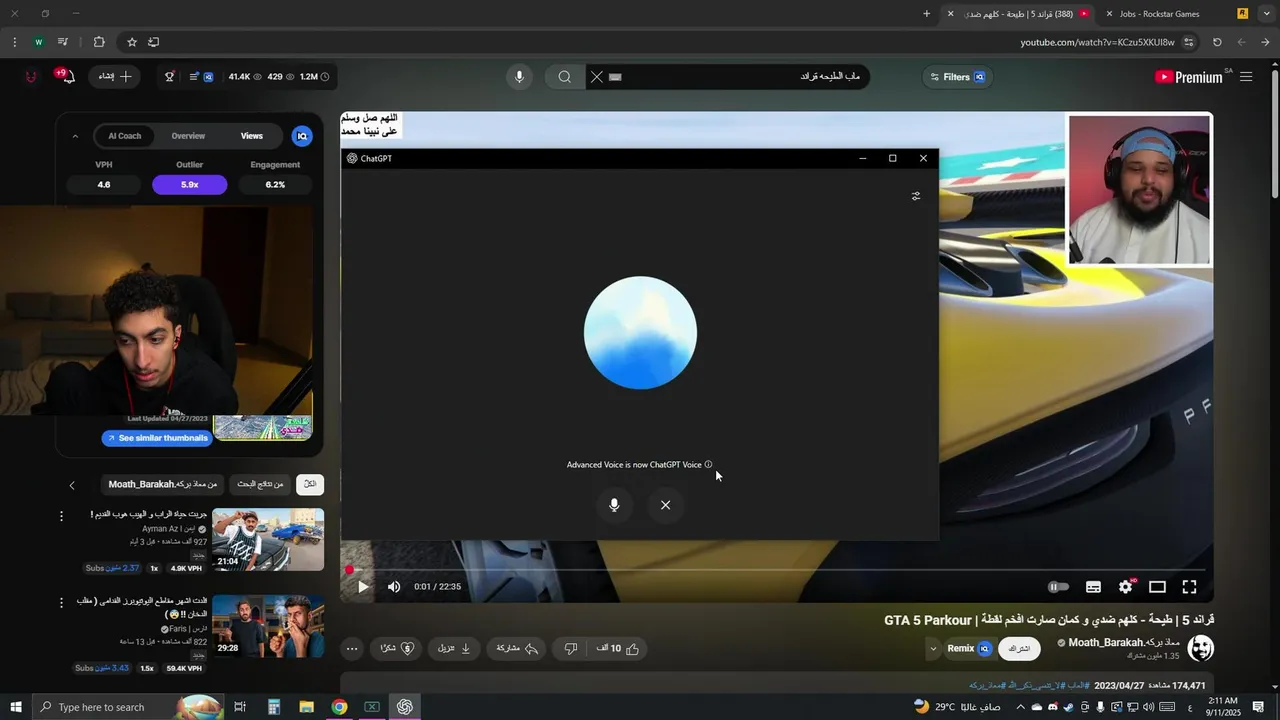This screenshot has width=1280, height=720.
Task: Click the YouTube voice search microphone
Action: pyautogui.click(x=519, y=77)
